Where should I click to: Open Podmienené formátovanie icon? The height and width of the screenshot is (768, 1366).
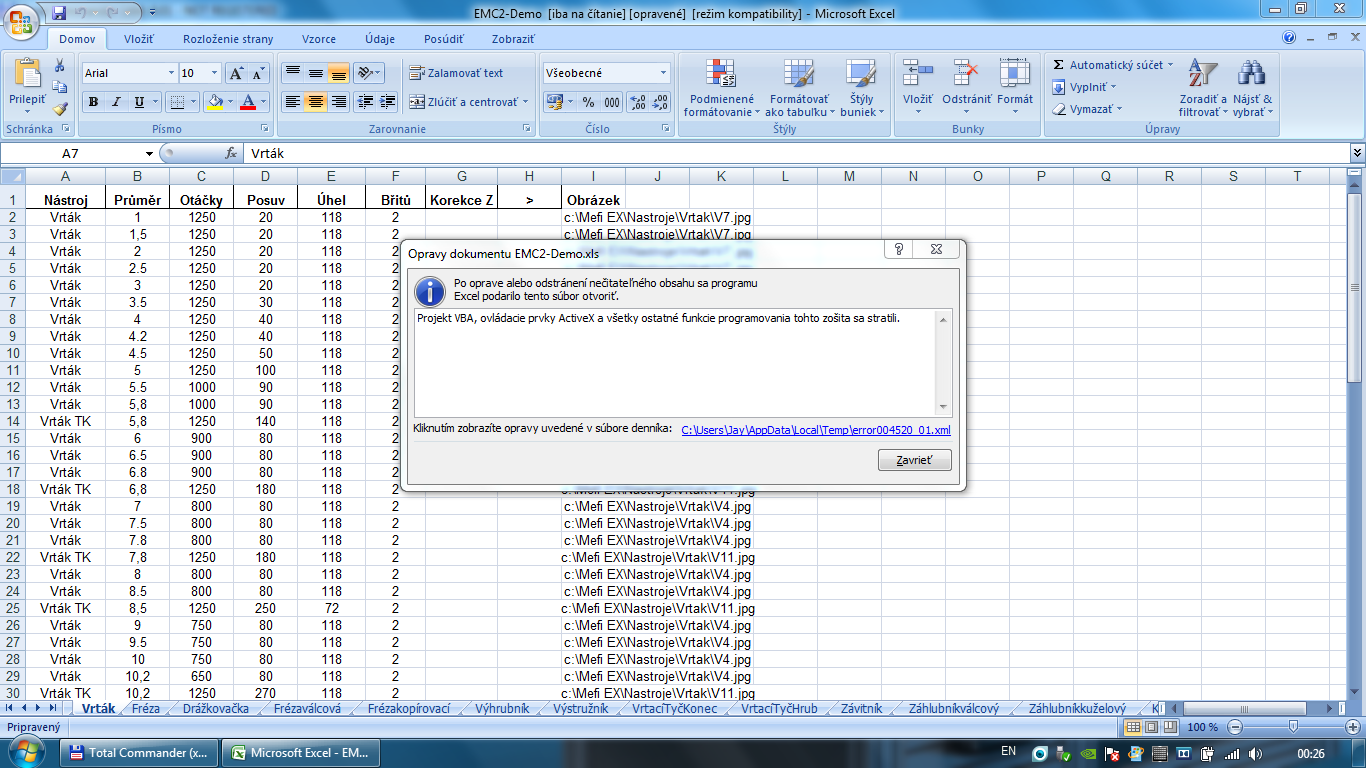point(720,74)
